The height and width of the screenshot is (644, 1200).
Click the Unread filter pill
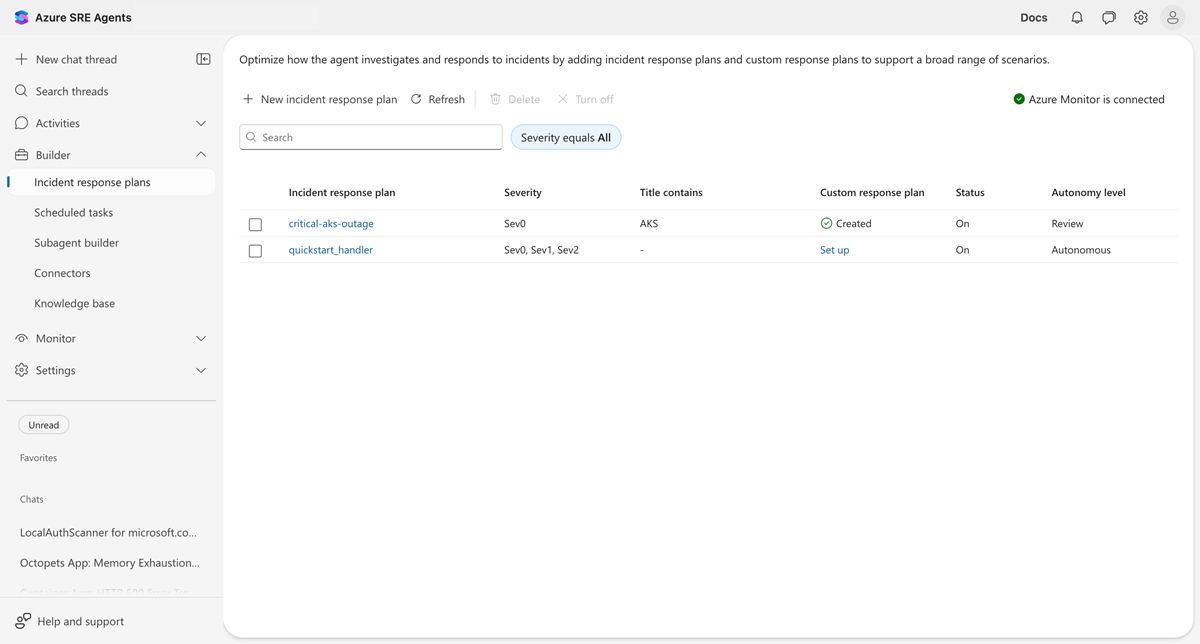pyautogui.click(x=44, y=425)
